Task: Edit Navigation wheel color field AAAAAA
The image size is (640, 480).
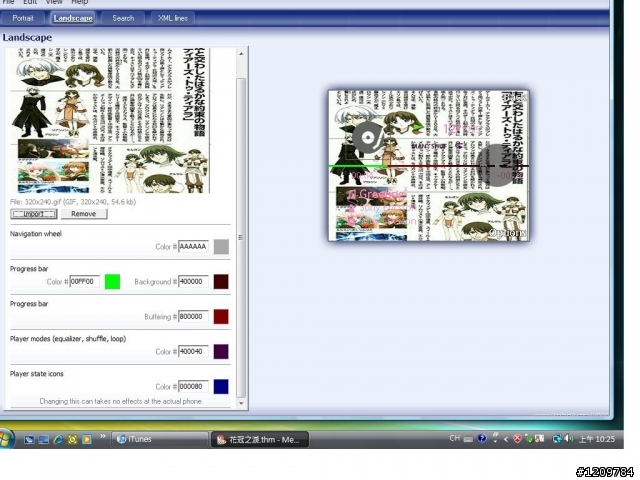Action: click(193, 247)
